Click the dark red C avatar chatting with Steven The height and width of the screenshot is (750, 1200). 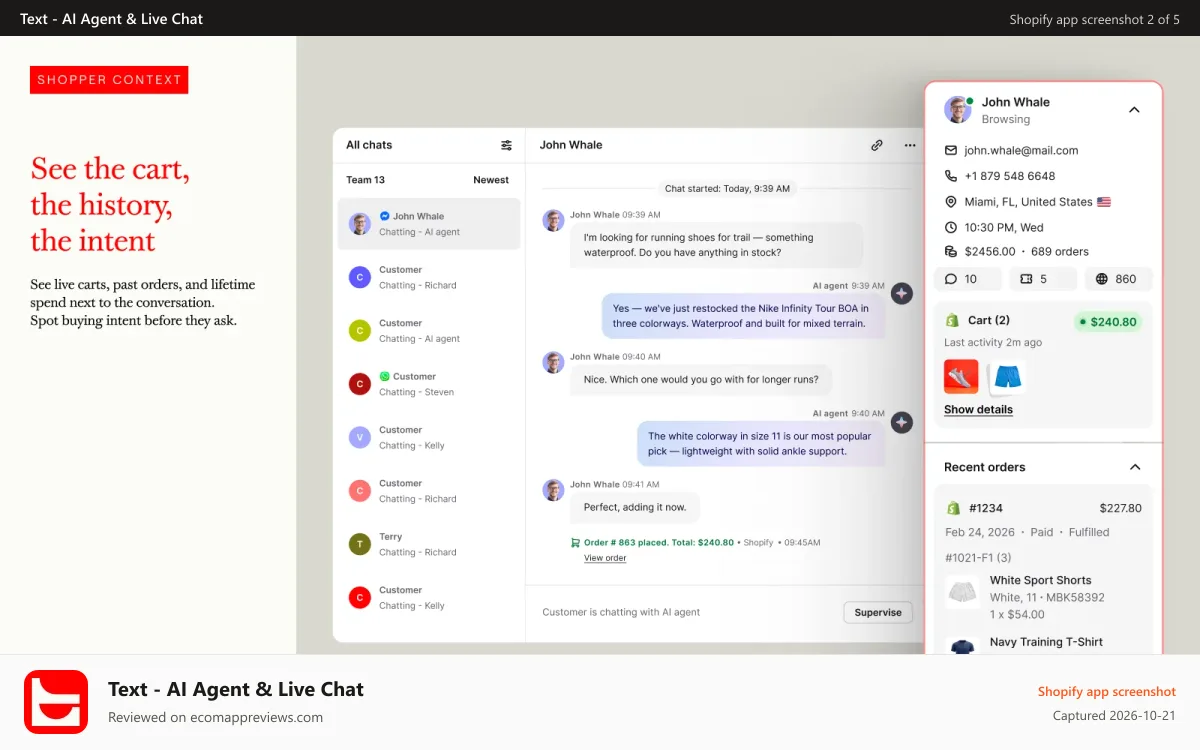[x=360, y=384]
